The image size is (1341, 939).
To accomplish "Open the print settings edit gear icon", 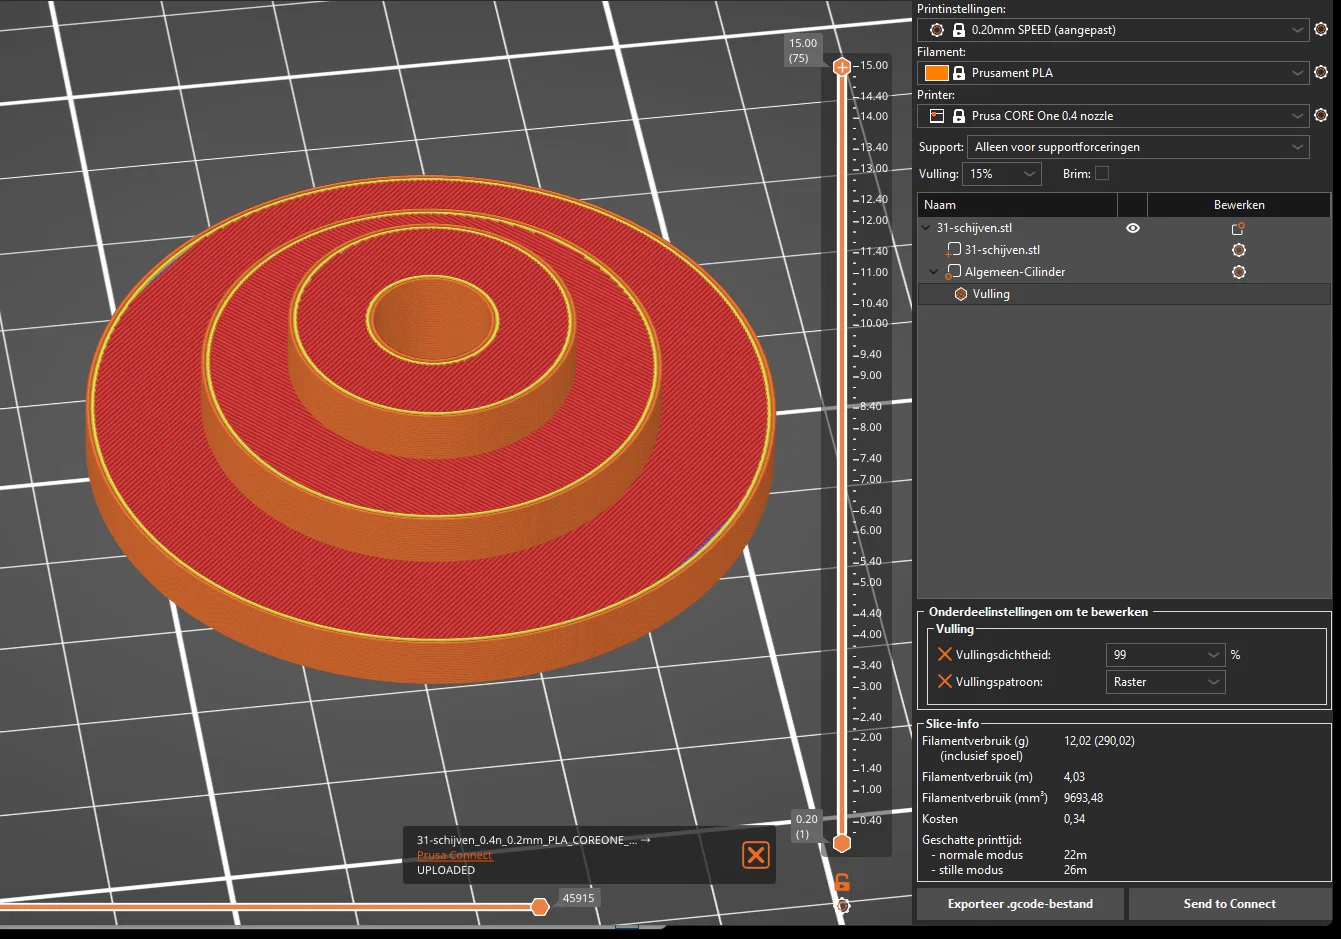I will coord(1321,30).
